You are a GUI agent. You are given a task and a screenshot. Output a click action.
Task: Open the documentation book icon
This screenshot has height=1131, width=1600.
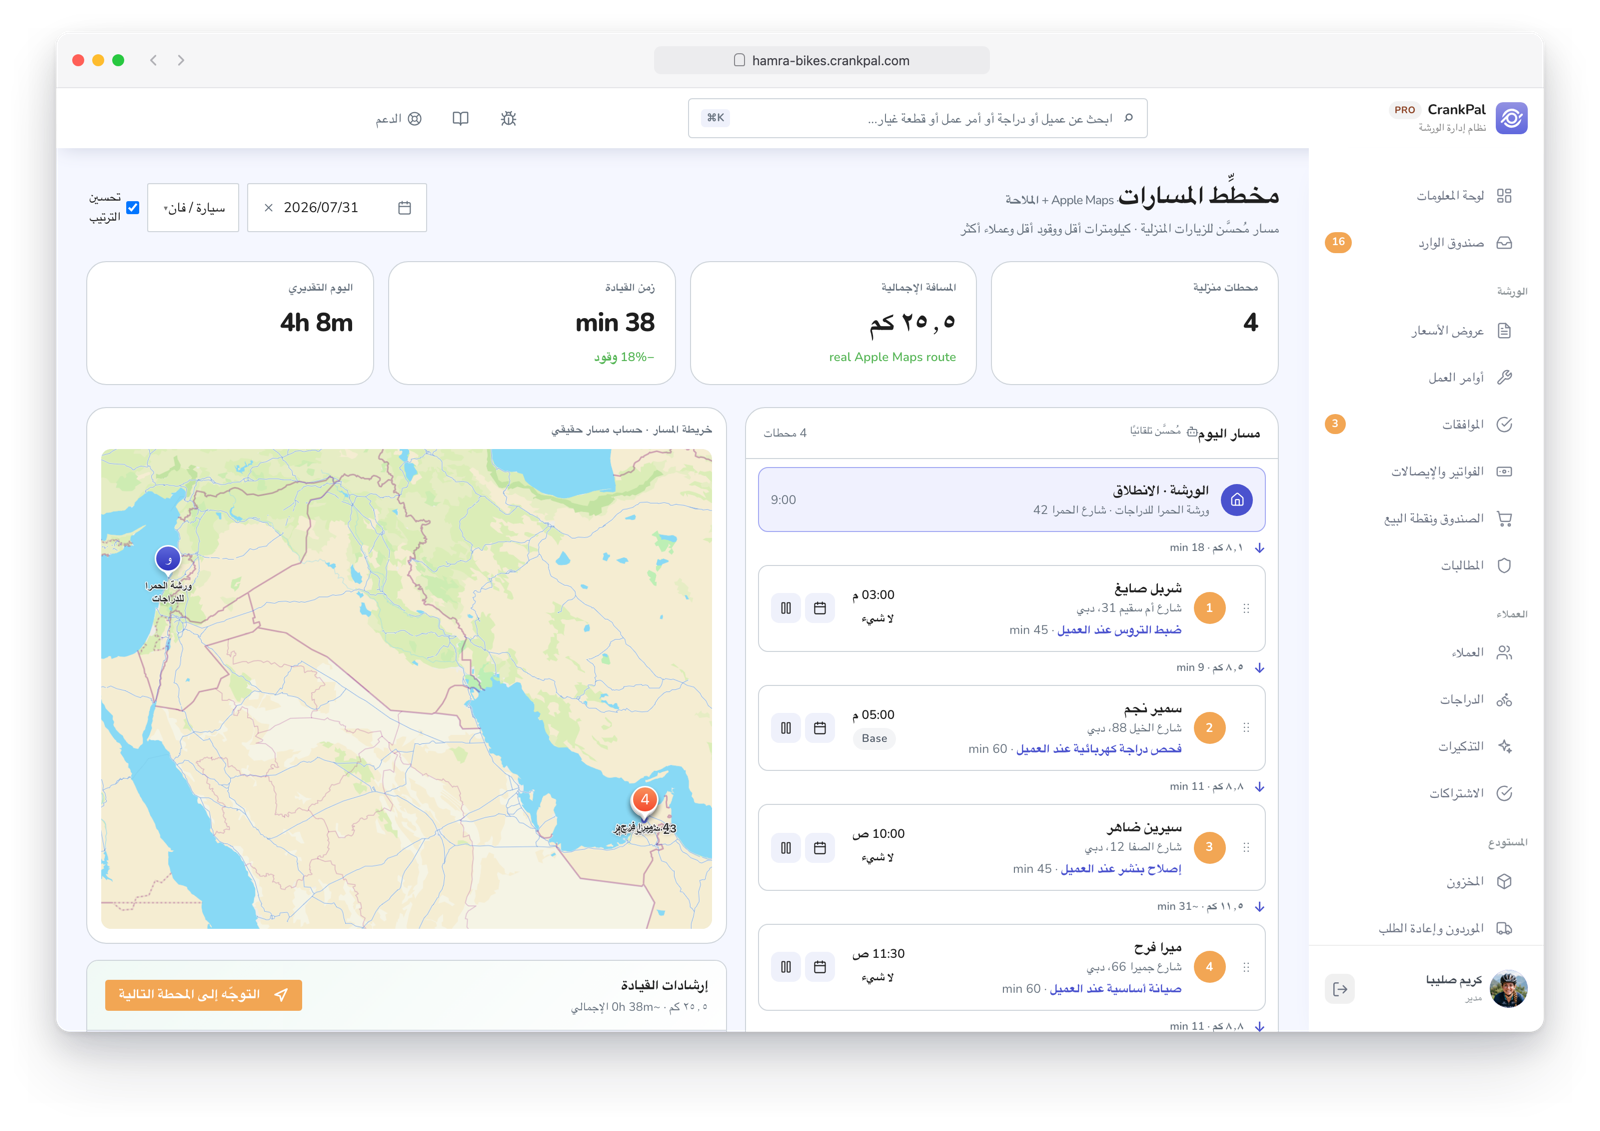(460, 118)
